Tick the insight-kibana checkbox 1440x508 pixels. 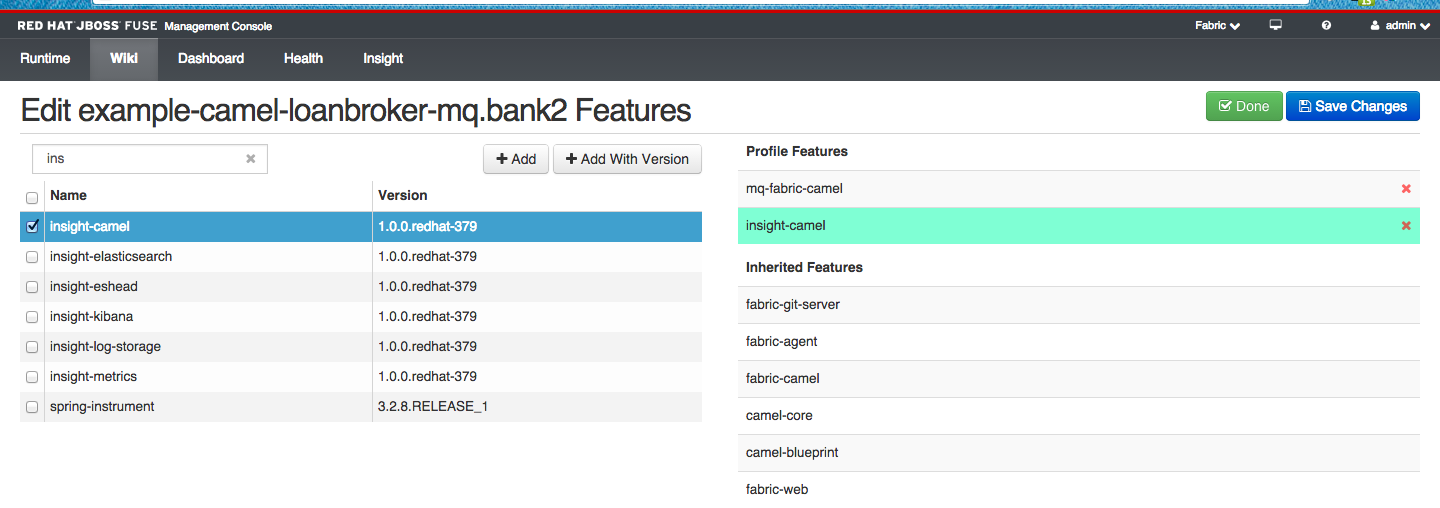[32, 317]
